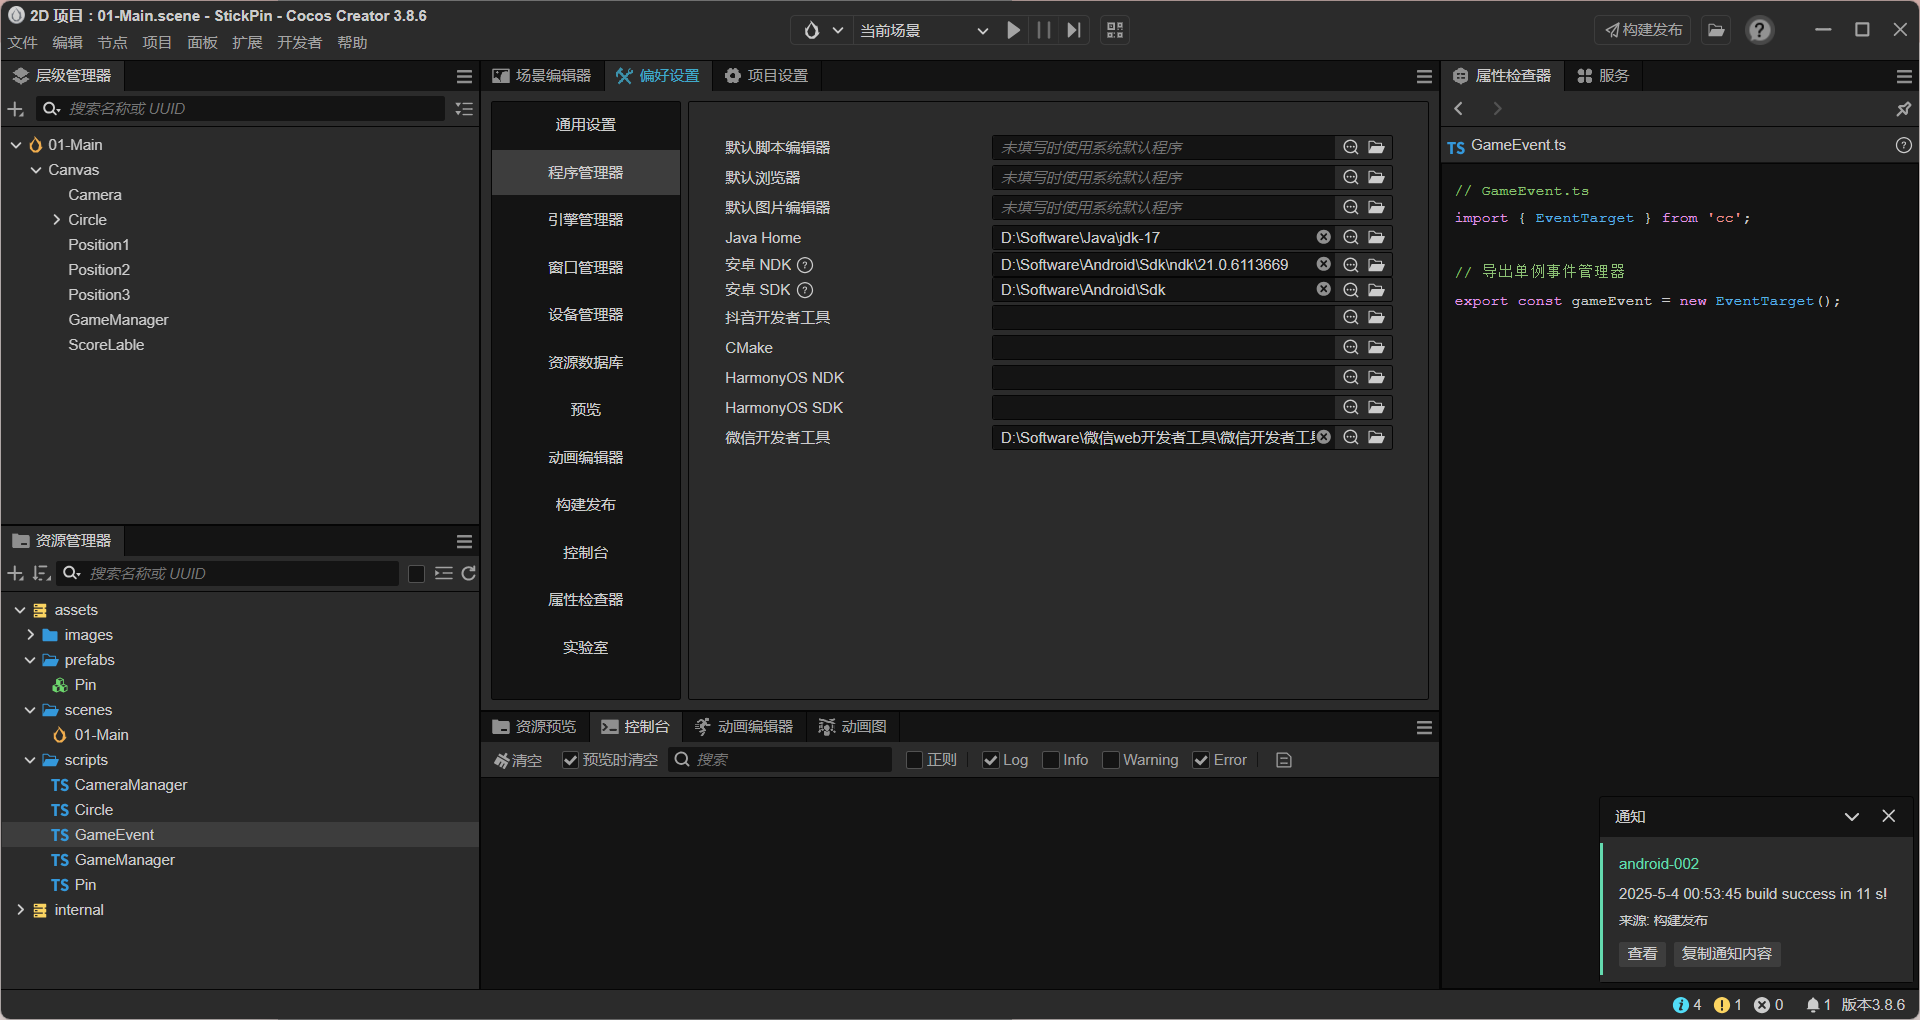Disable the Error log filter
Image resolution: width=1920 pixels, height=1020 pixels.
point(1200,760)
